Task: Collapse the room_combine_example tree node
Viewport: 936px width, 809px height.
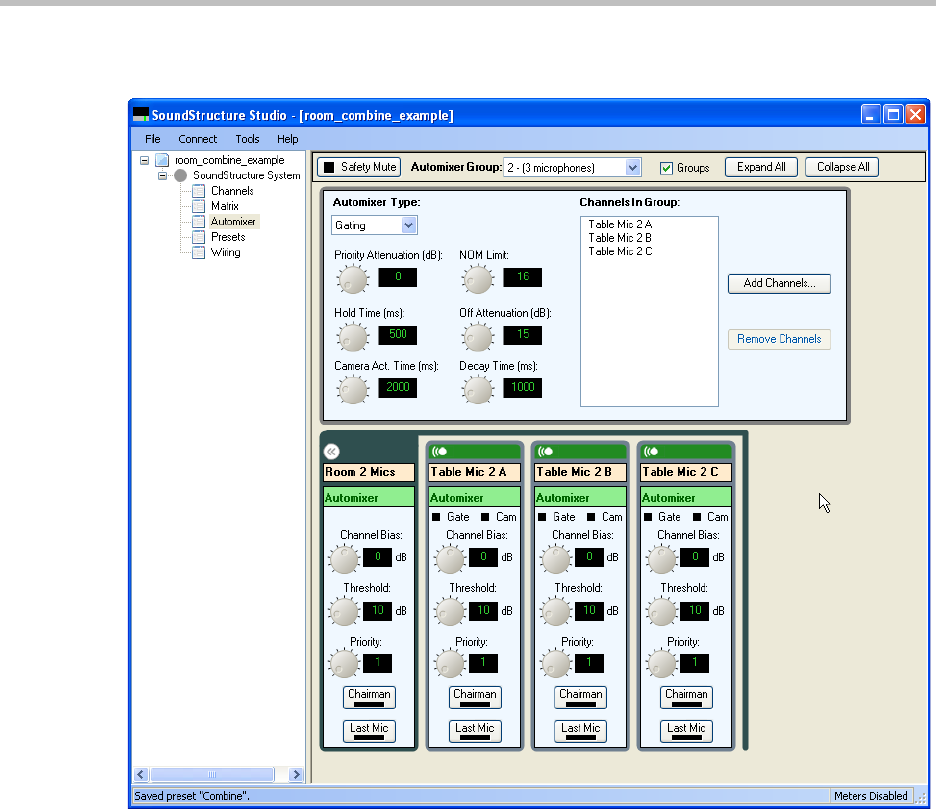Action: pyautogui.click(x=144, y=160)
